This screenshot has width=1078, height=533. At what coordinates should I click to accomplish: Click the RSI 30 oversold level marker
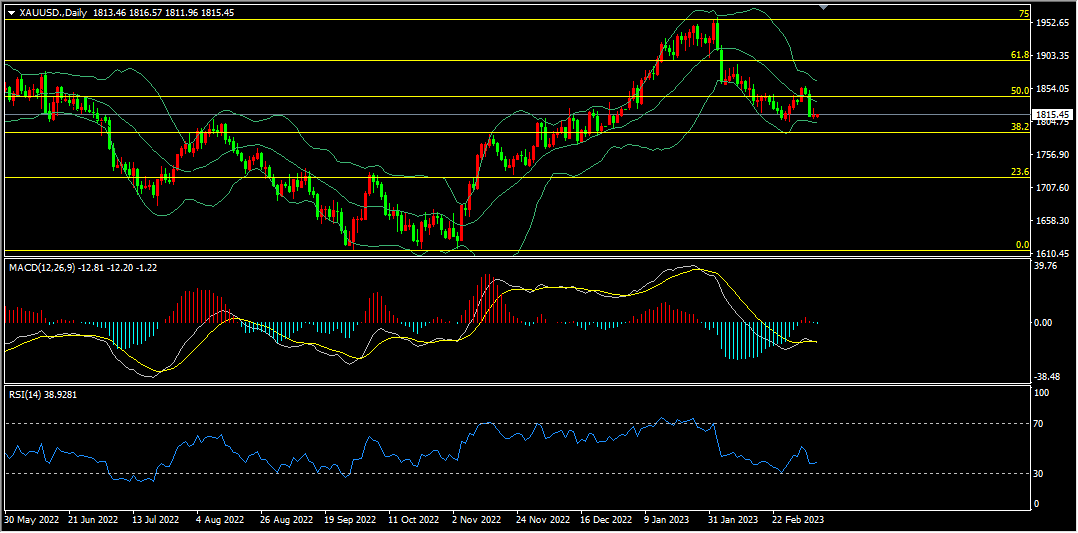pos(1043,473)
